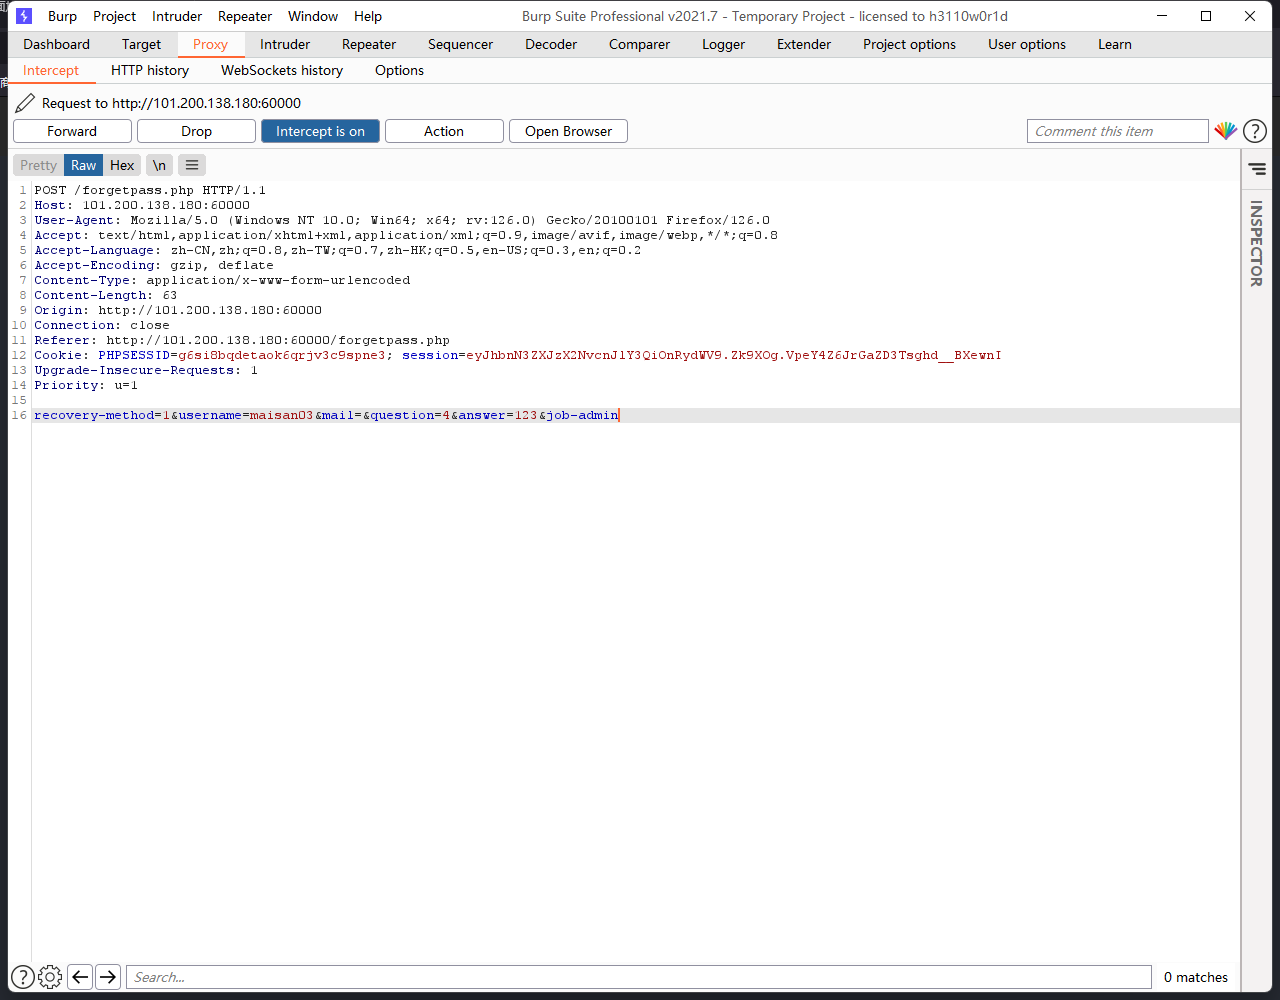Click the pencil edit icon beside the request target
Image resolution: width=1280 pixels, height=1000 pixels.
click(25, 103)
